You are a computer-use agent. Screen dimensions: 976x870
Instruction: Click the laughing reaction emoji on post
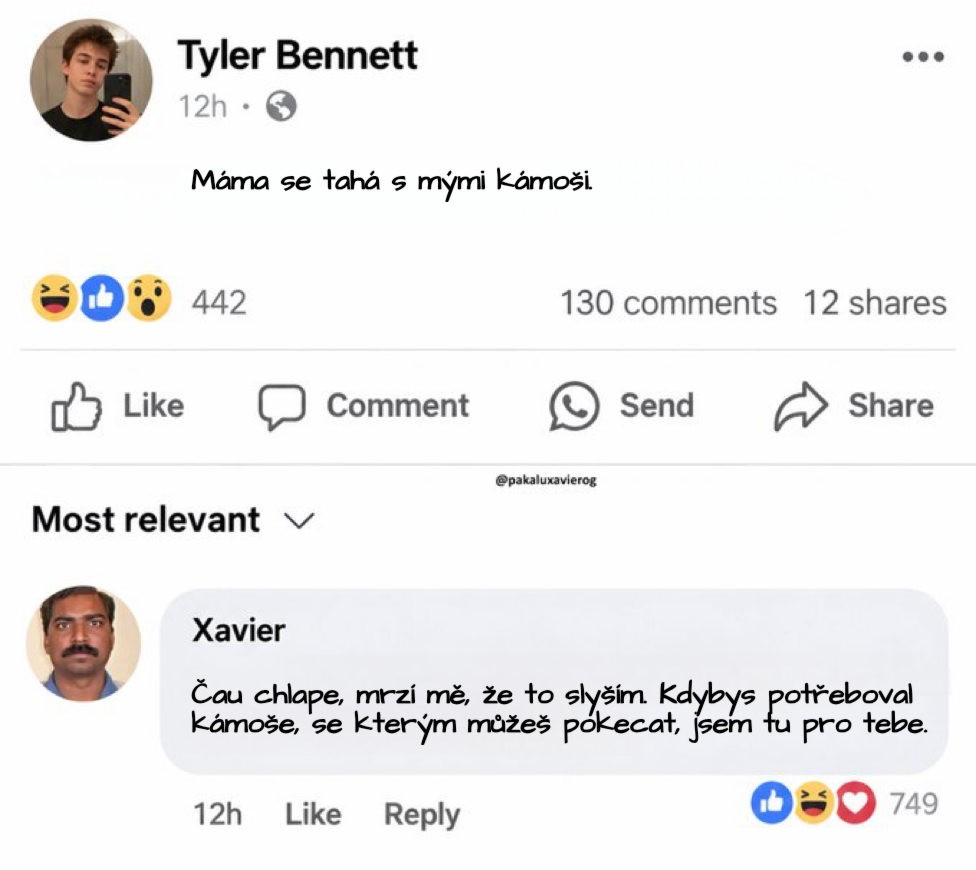coord(55,299)
